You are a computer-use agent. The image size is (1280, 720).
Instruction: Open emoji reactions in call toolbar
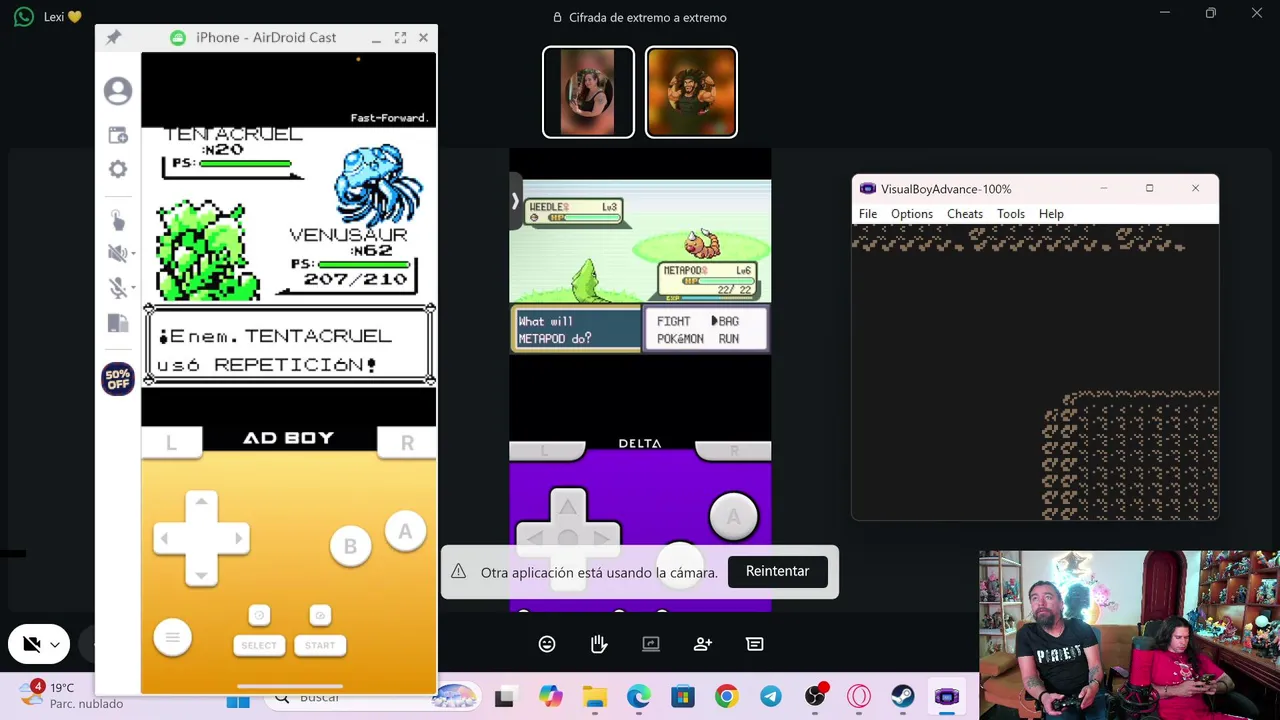tap(547, 644)
